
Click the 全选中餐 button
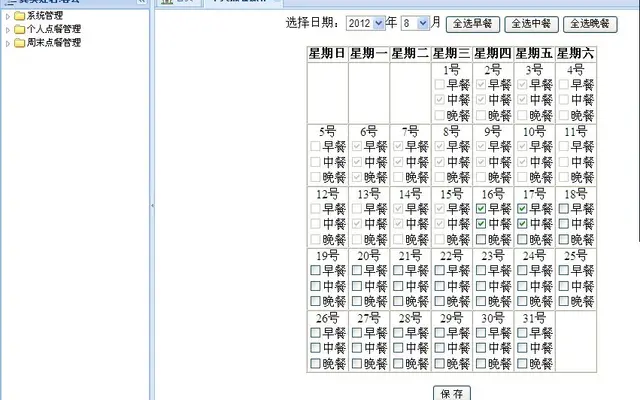[531, 24]
